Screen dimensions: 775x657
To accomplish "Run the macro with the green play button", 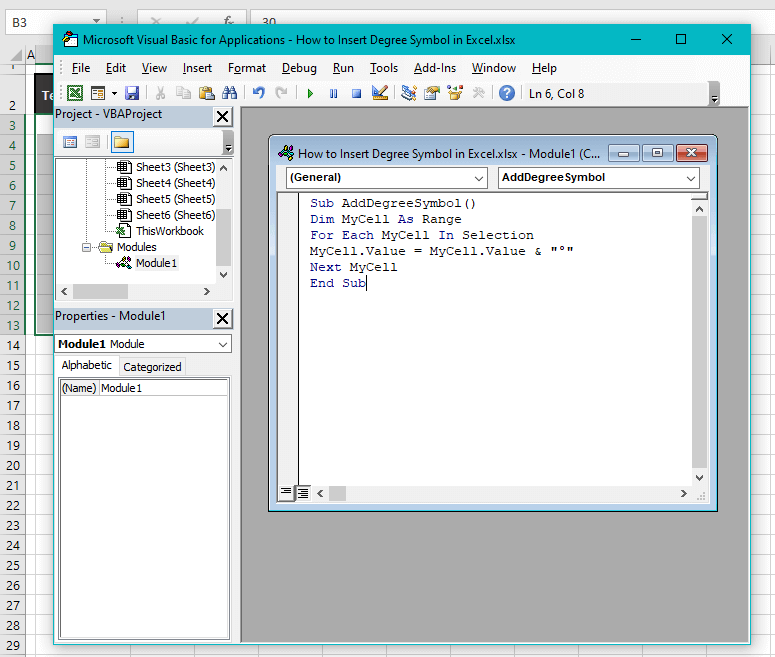I will pyautogui.click(x=310, y=93).
